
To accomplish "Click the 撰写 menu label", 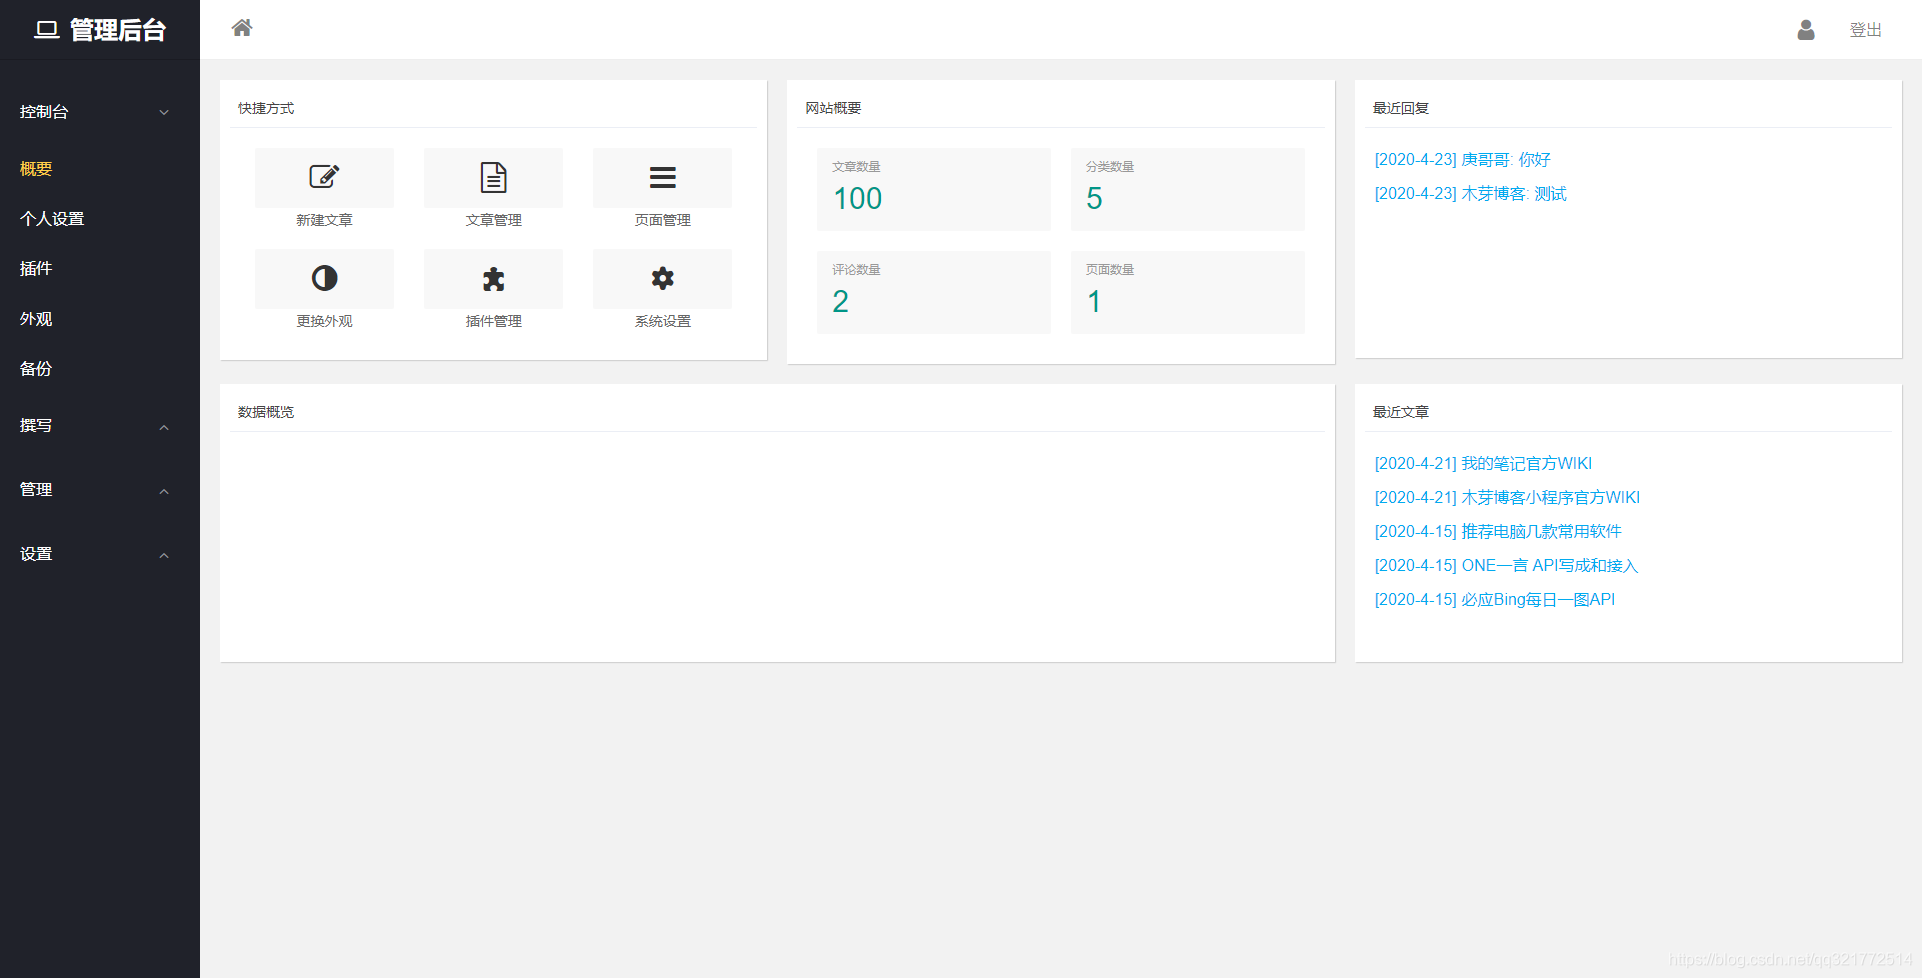I will (x=36, y=426).
